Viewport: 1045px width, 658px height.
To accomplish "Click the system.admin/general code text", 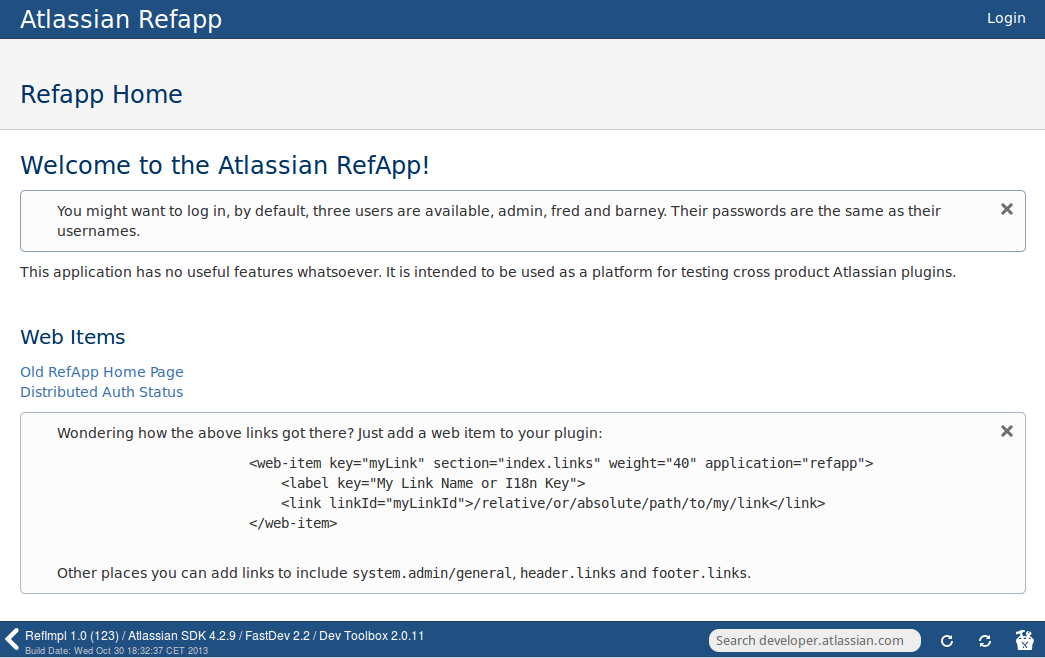I will [433, 573].
